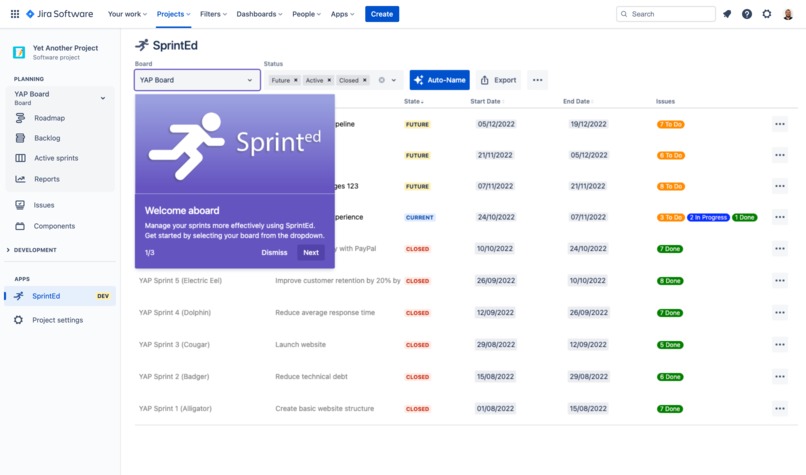Click the Create basic website structure goal
806x475 pixels.
pos(324,408)
